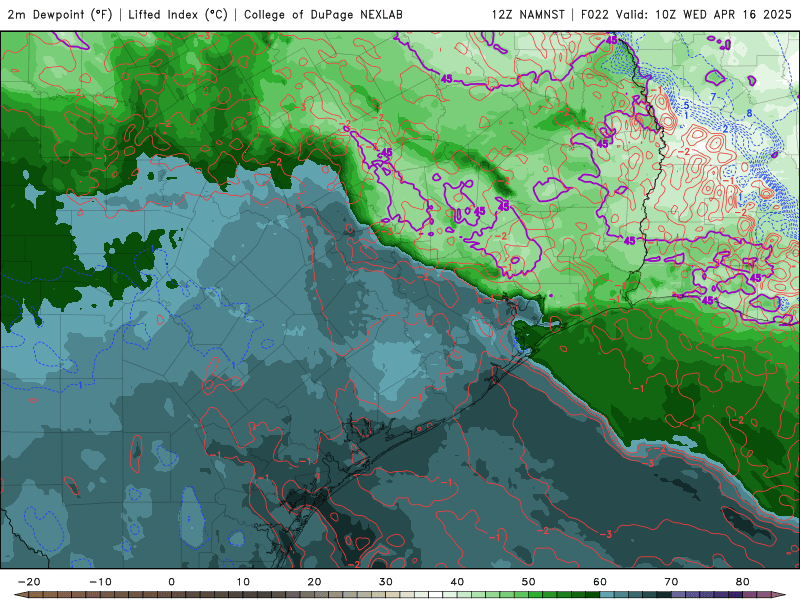
Task: Click the -20 value on the color scale
Action: click(x=29, y=582)
